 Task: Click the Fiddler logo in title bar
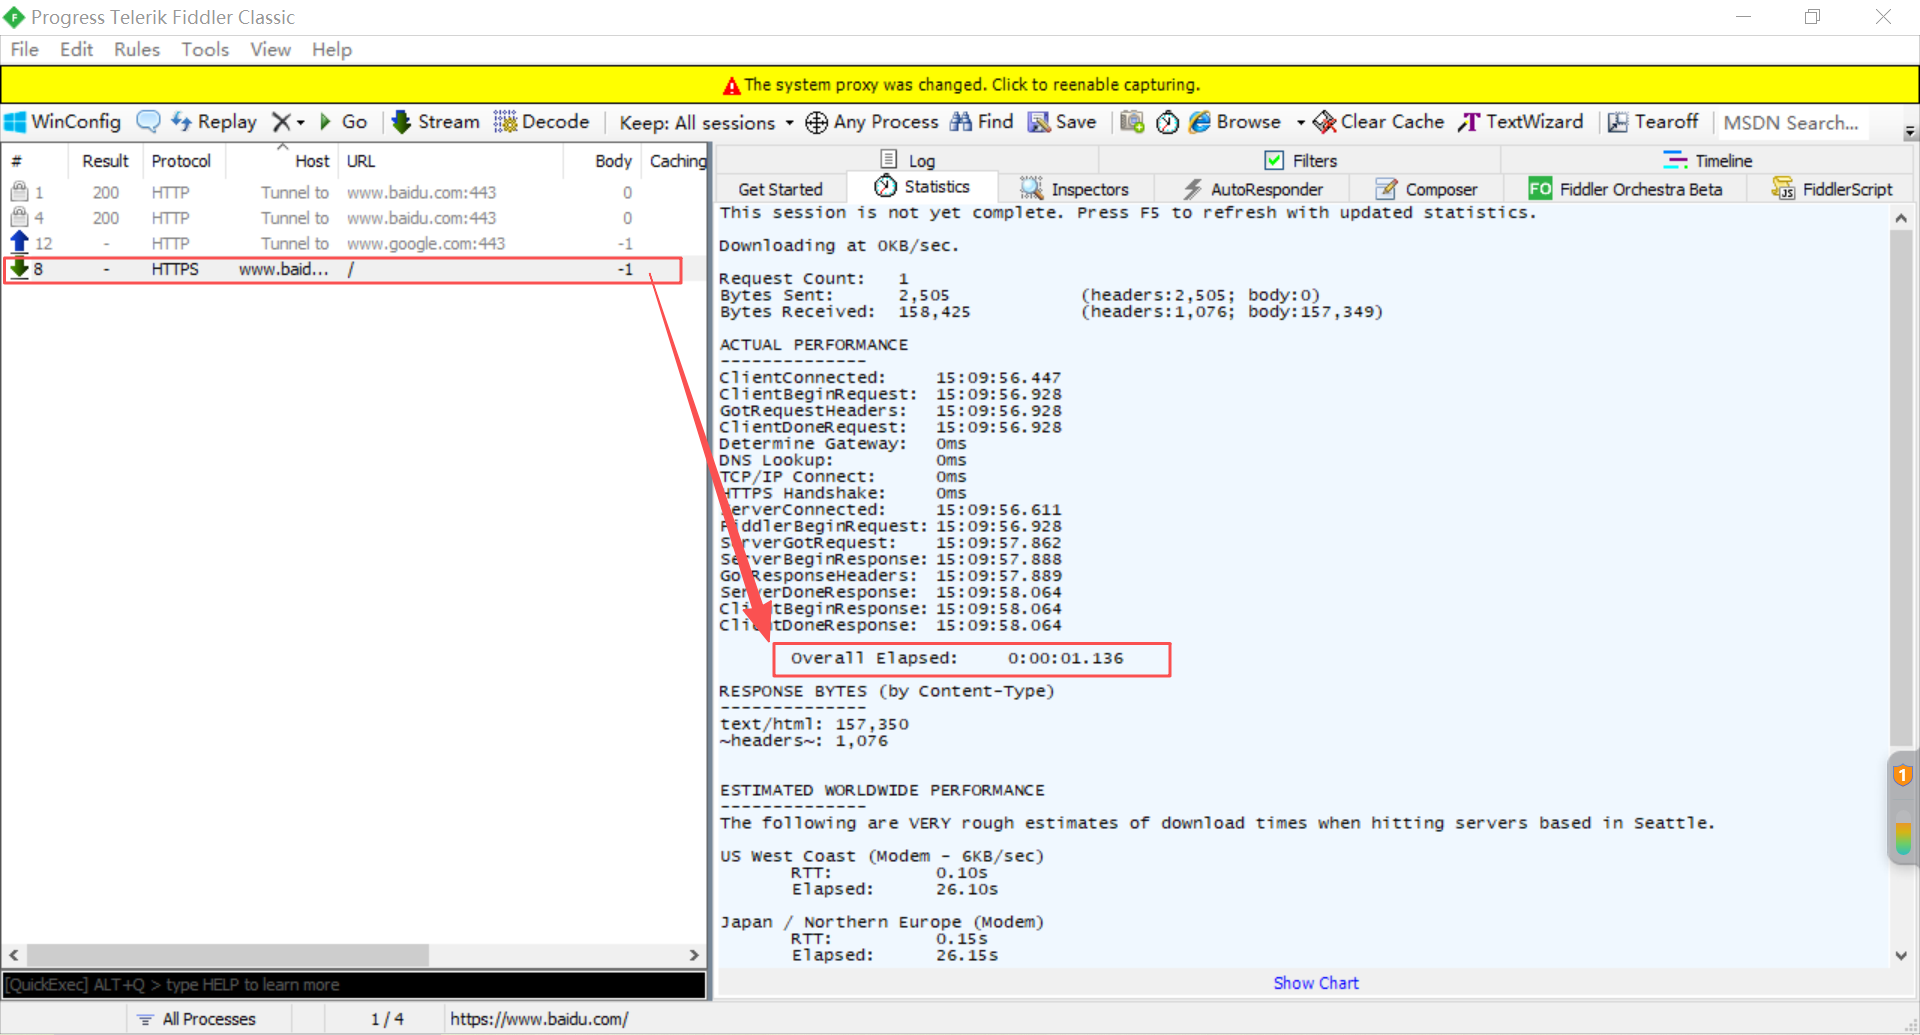tap(14, 17)
